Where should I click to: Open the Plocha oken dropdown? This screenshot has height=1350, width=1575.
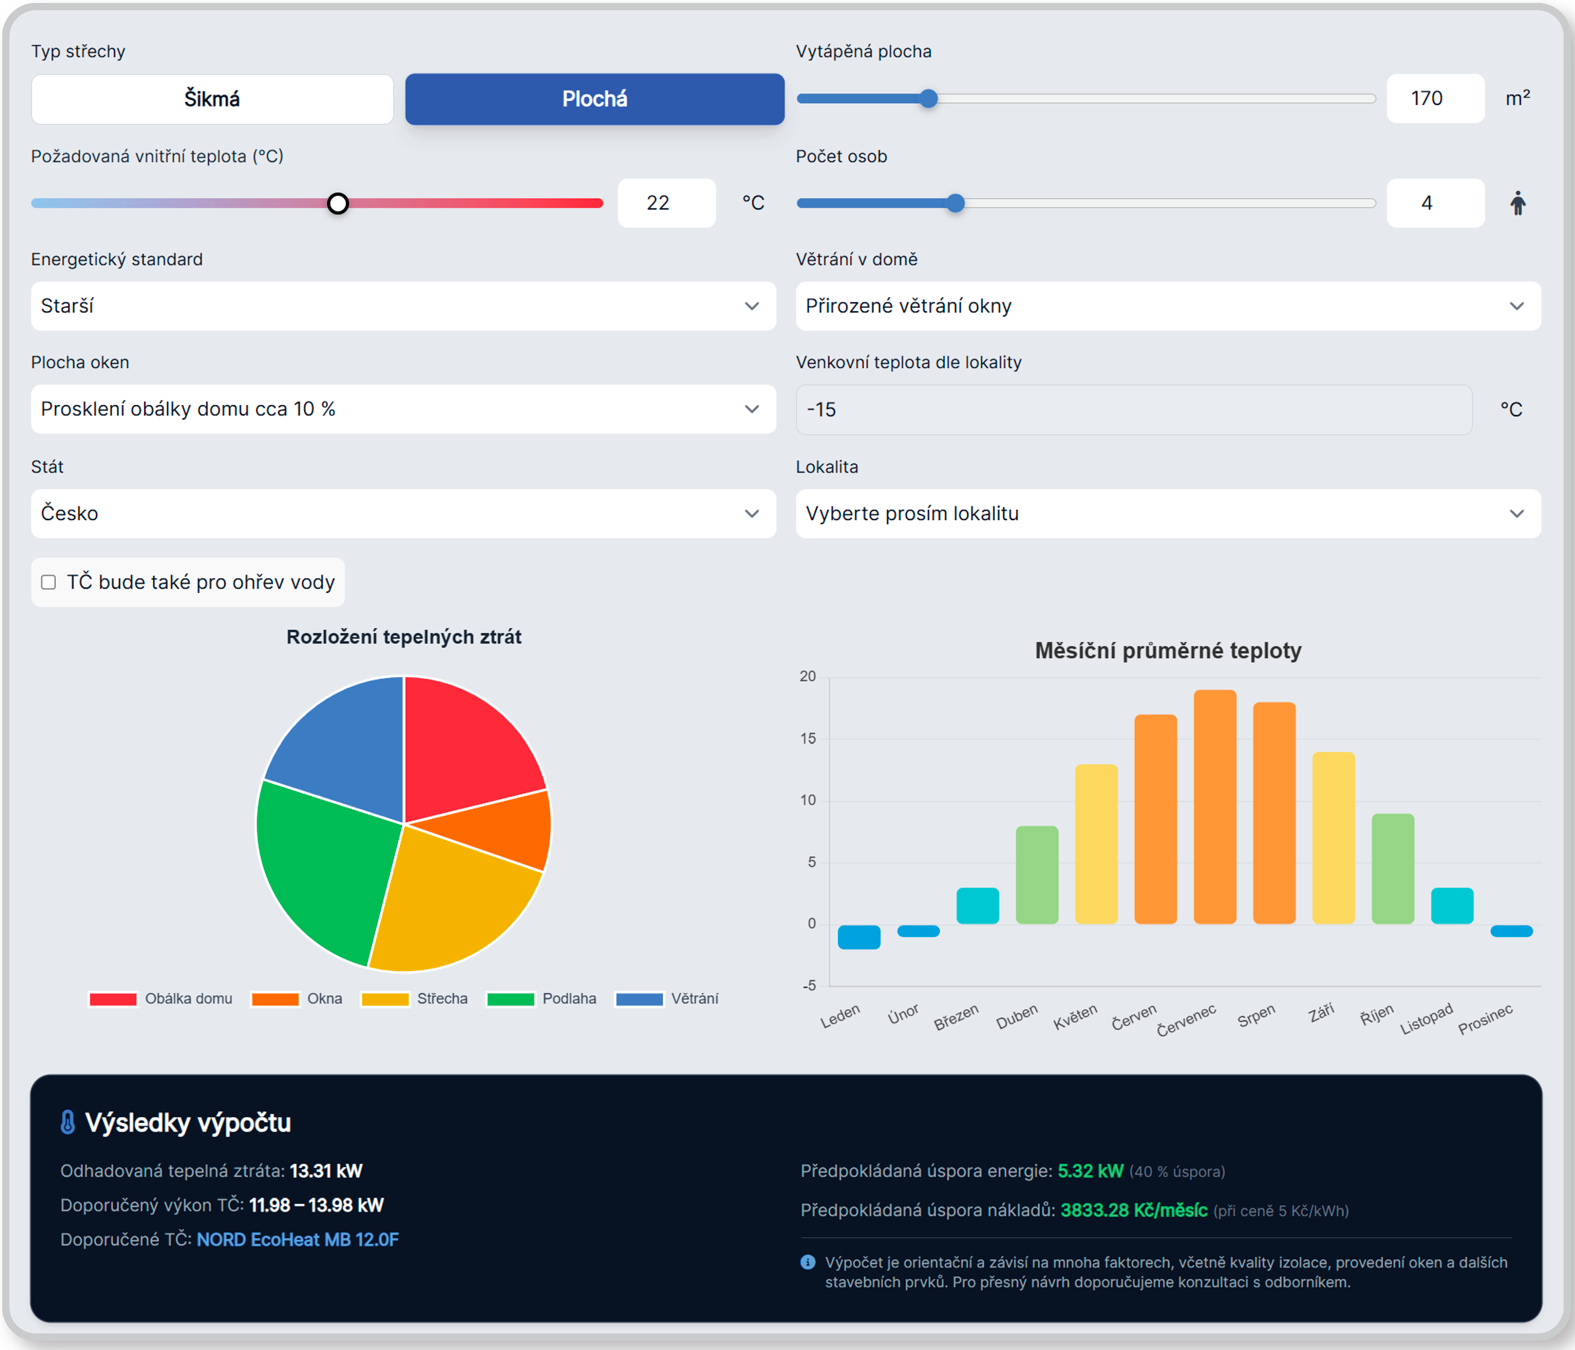[403, 409]
